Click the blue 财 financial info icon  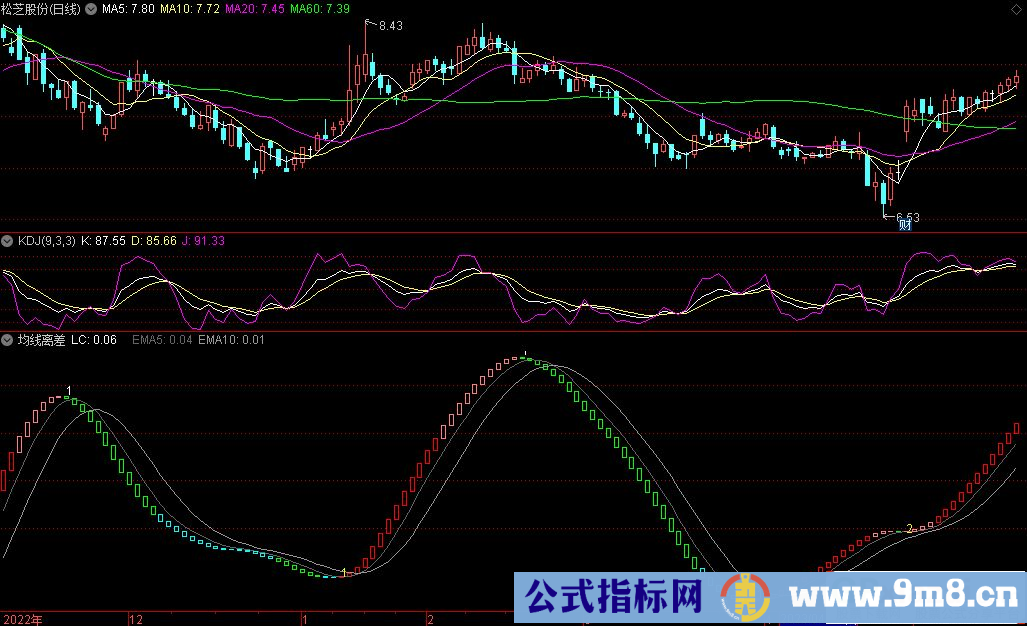click(905, 225)
